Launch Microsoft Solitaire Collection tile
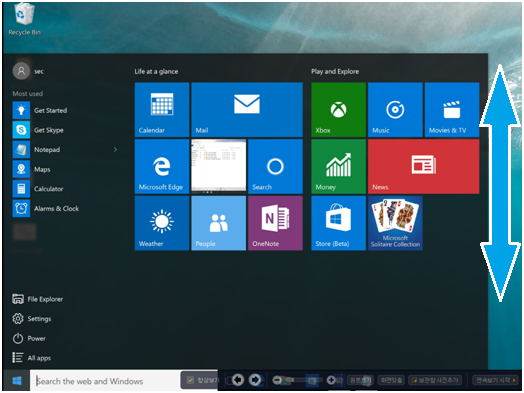This screenshot has height=393, width=524. tap(395, 223)
